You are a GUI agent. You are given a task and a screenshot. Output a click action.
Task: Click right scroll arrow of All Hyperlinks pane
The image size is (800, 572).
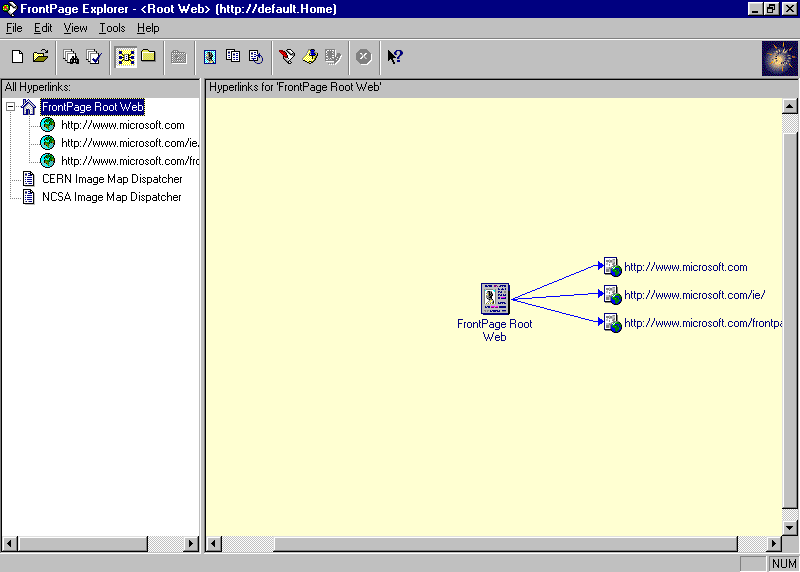coord(191,544)
